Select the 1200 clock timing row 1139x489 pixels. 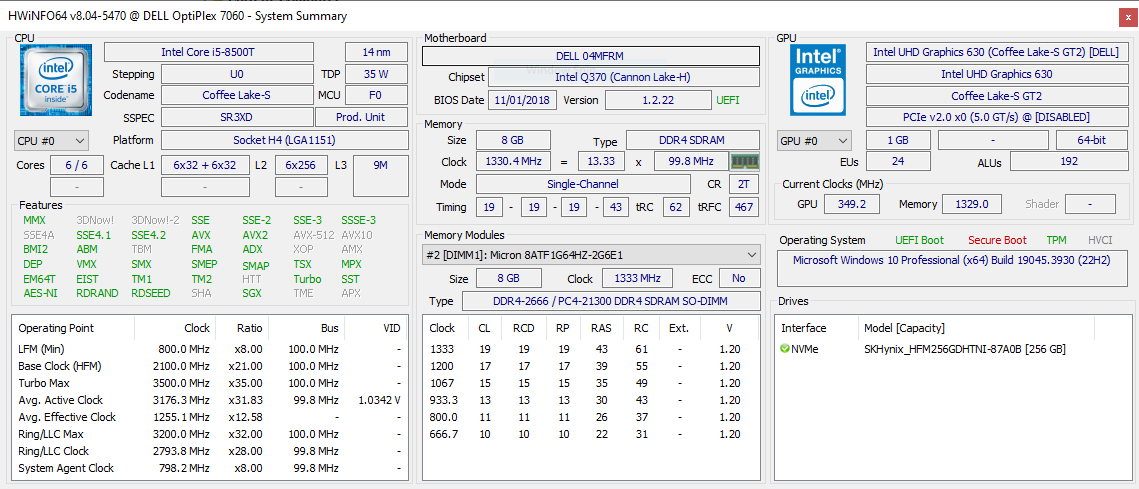tap(591, 366)
